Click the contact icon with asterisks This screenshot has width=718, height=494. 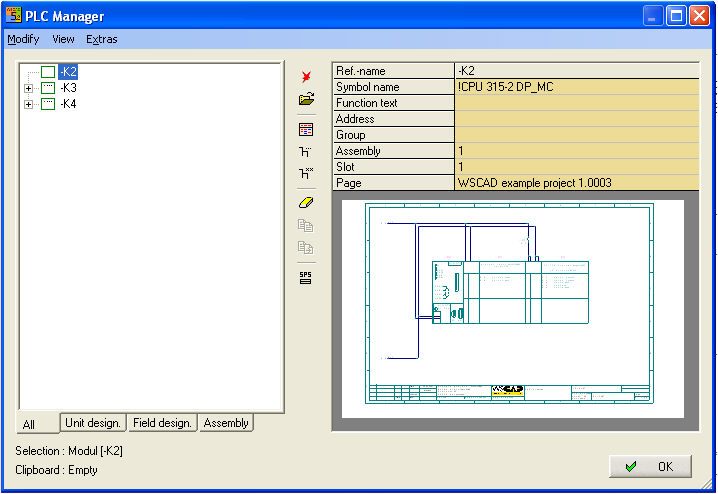pyautogui.click(x=306, y=174)
